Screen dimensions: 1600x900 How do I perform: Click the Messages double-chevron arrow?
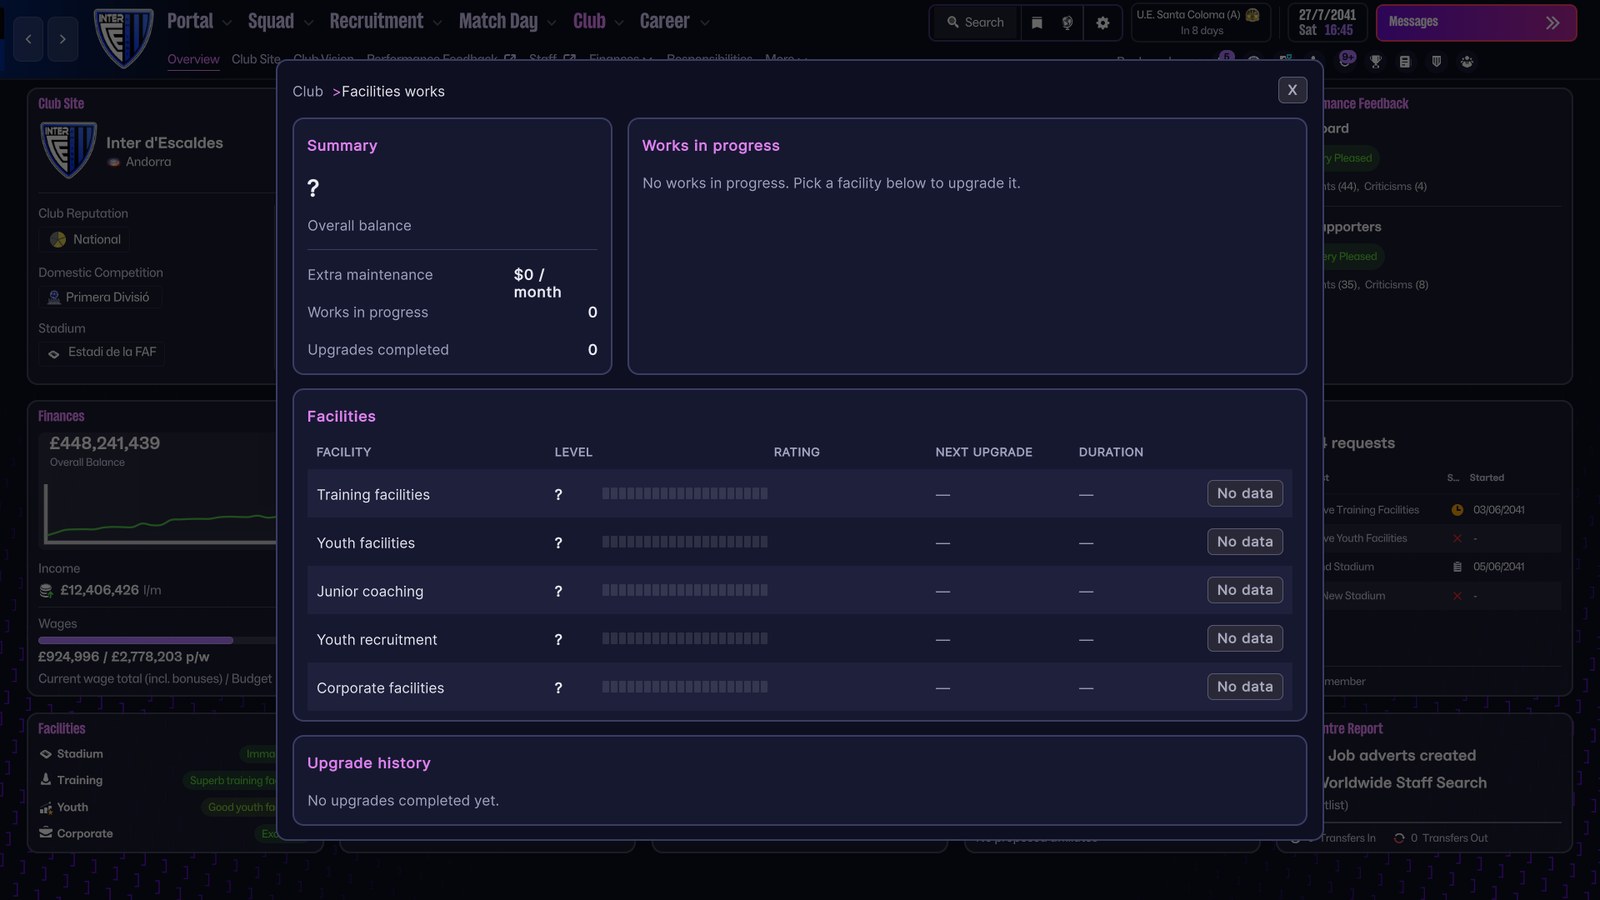tap(1552, 22)
